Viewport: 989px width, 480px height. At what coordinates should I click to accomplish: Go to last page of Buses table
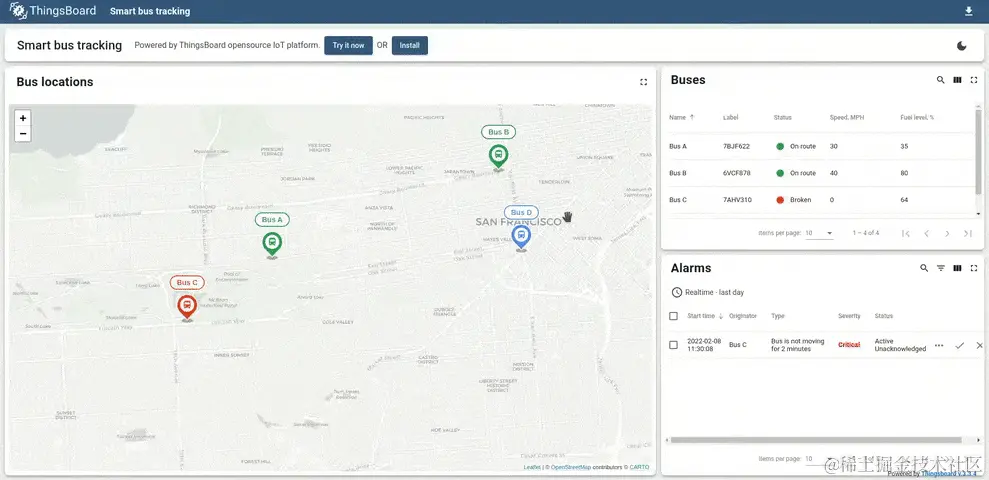(968, 233)
